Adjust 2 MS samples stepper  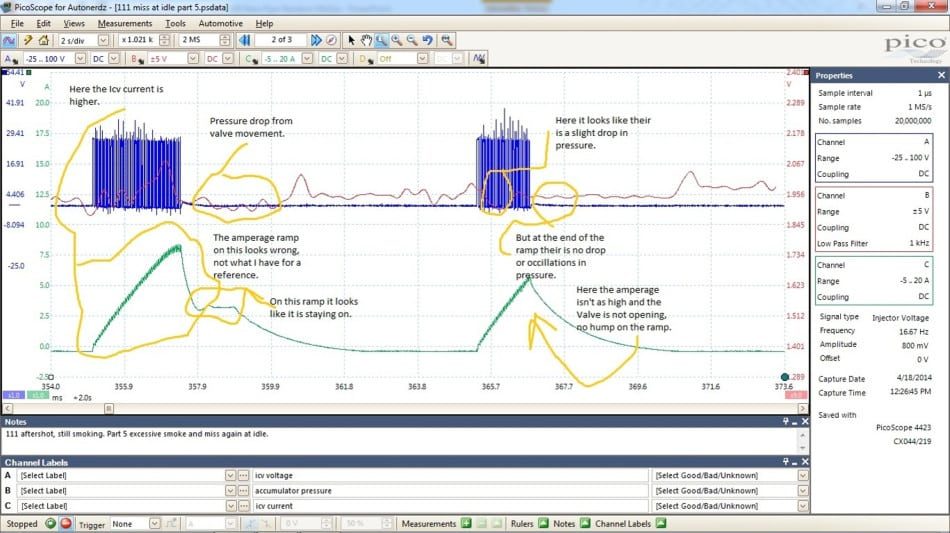[x=225, y=40]
